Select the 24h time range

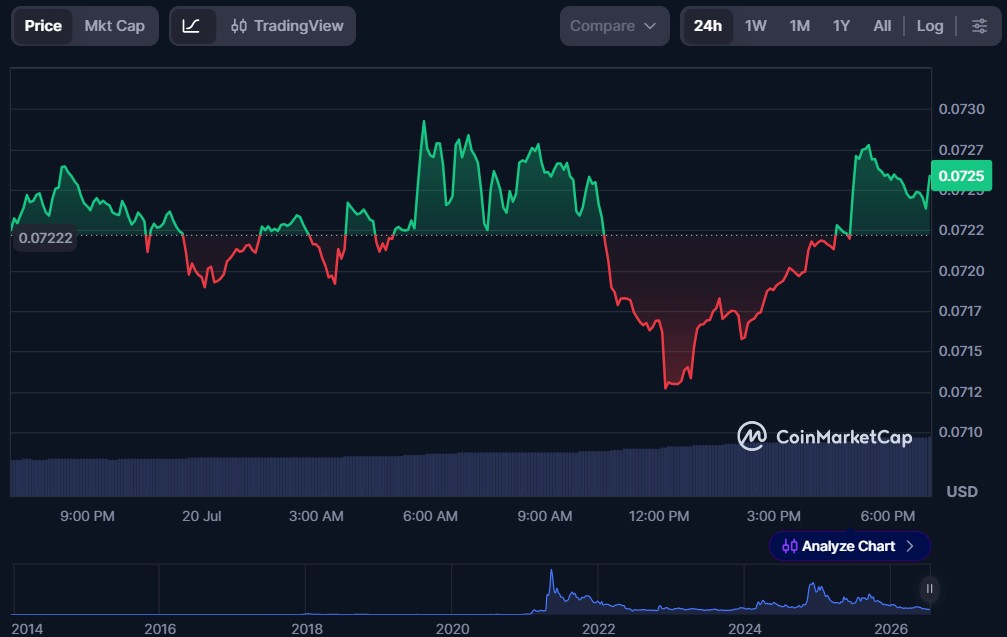(708, 26)
